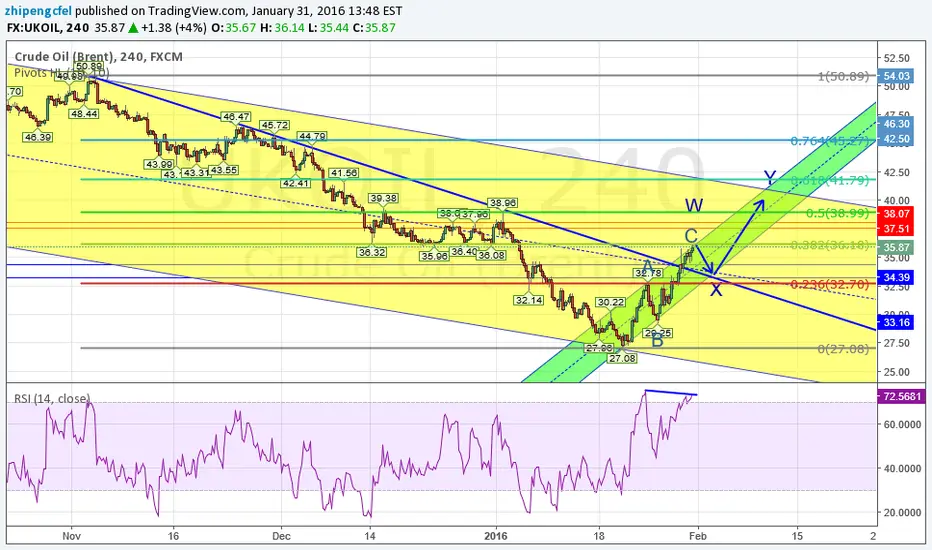Click the Crude Oil (Brent), 240, FXCM title
This screenshot has width=932, height=550.
[99, 56]
